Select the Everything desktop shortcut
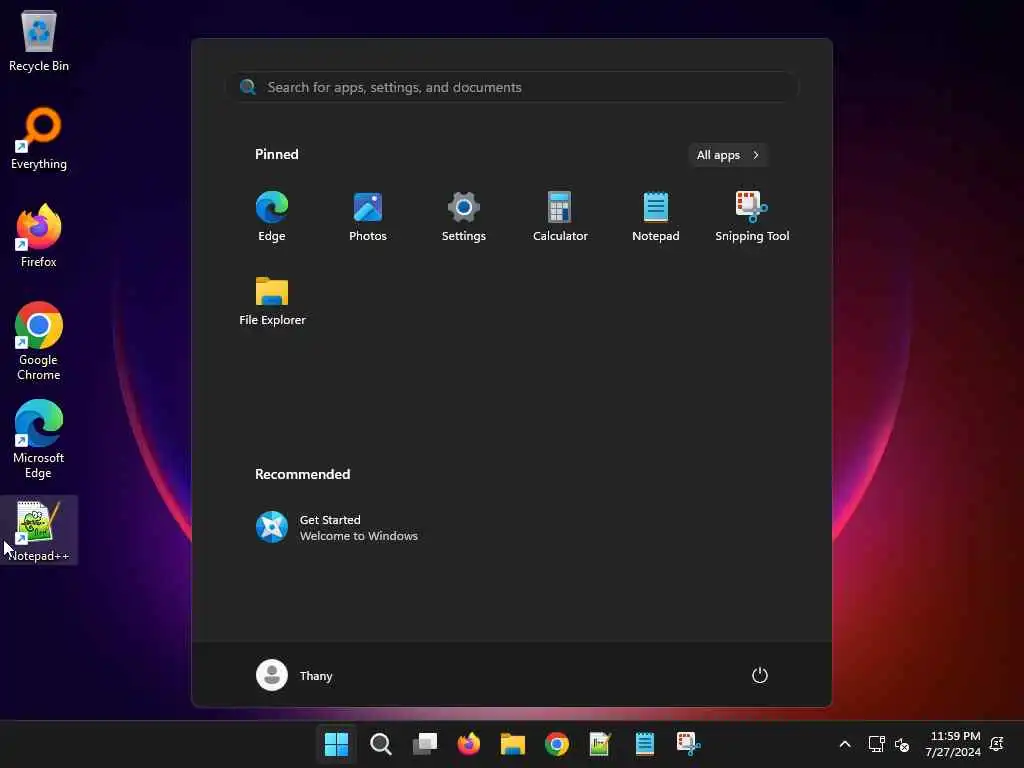 click(x=39, y=138)
